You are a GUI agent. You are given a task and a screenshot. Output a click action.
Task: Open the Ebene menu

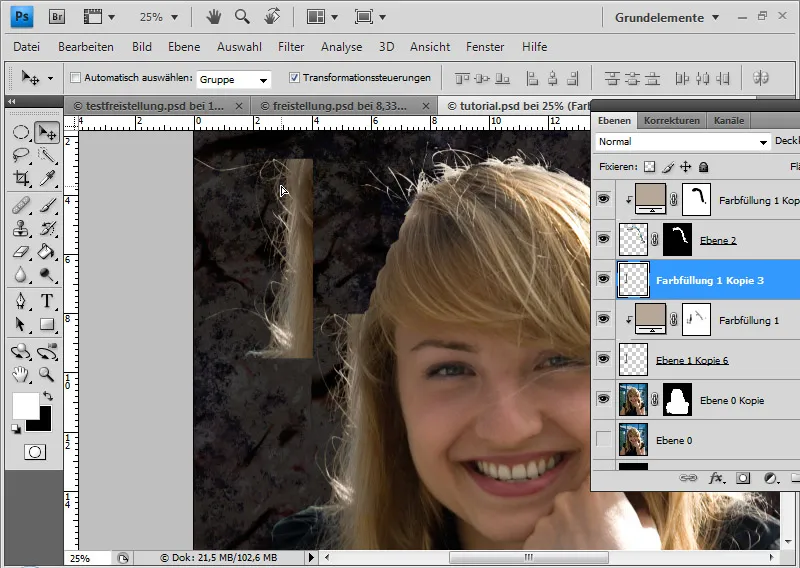184,47
